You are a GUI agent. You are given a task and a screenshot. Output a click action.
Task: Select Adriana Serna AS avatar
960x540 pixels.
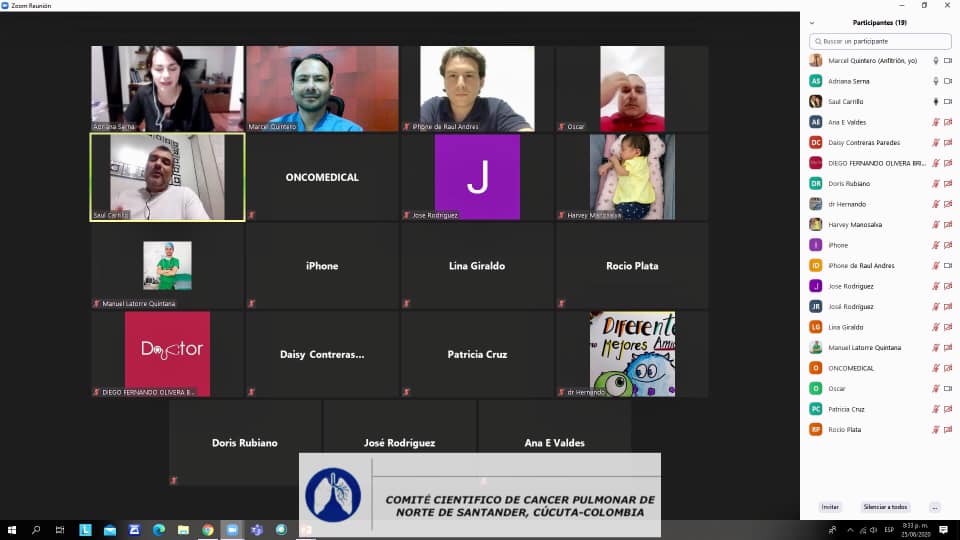[816, 81]
